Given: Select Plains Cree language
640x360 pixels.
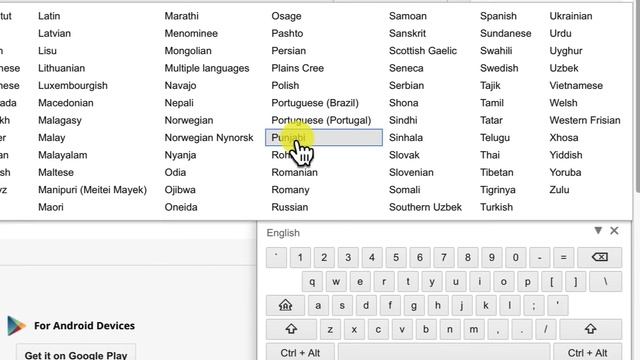Looking at the screenshot, I should 298,68.
